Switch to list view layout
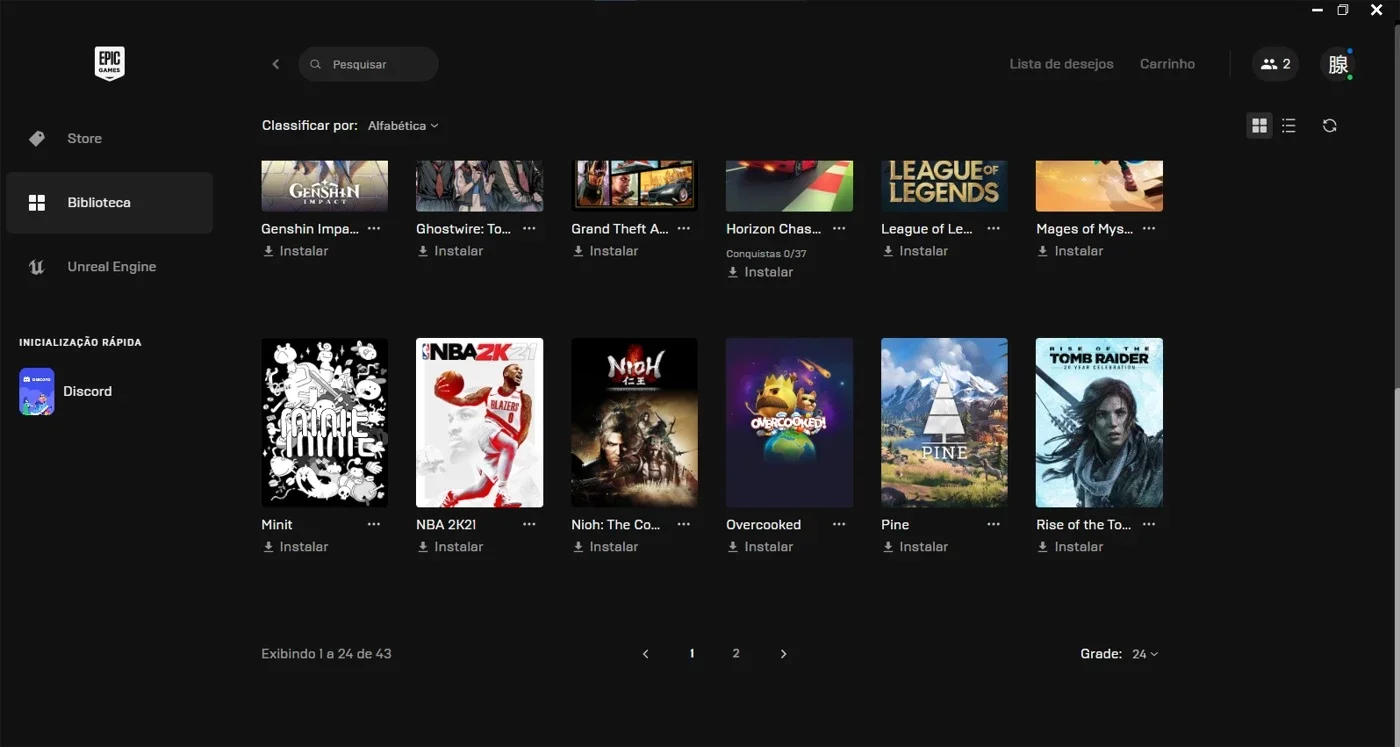Viewport: 1400px width, 747px height. point(1289,126)
